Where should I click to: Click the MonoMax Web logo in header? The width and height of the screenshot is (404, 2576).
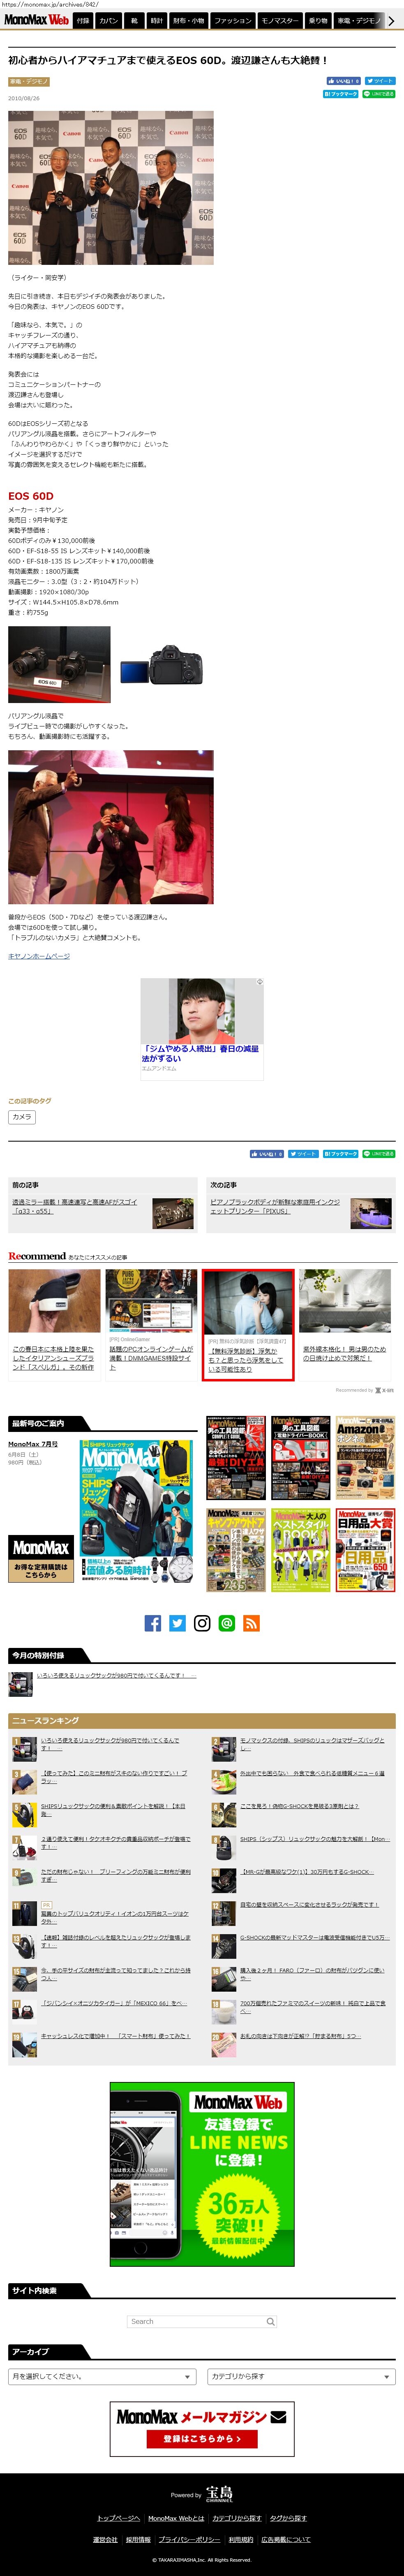coord(36,20)
